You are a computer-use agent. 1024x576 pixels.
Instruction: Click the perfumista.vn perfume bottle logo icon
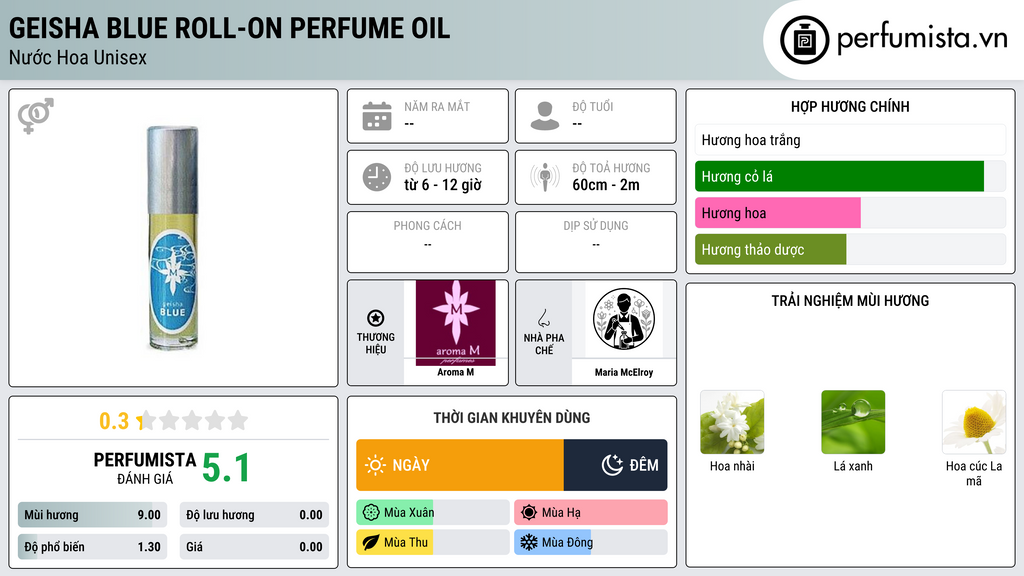pyautogui.click(x=804, y=40)
